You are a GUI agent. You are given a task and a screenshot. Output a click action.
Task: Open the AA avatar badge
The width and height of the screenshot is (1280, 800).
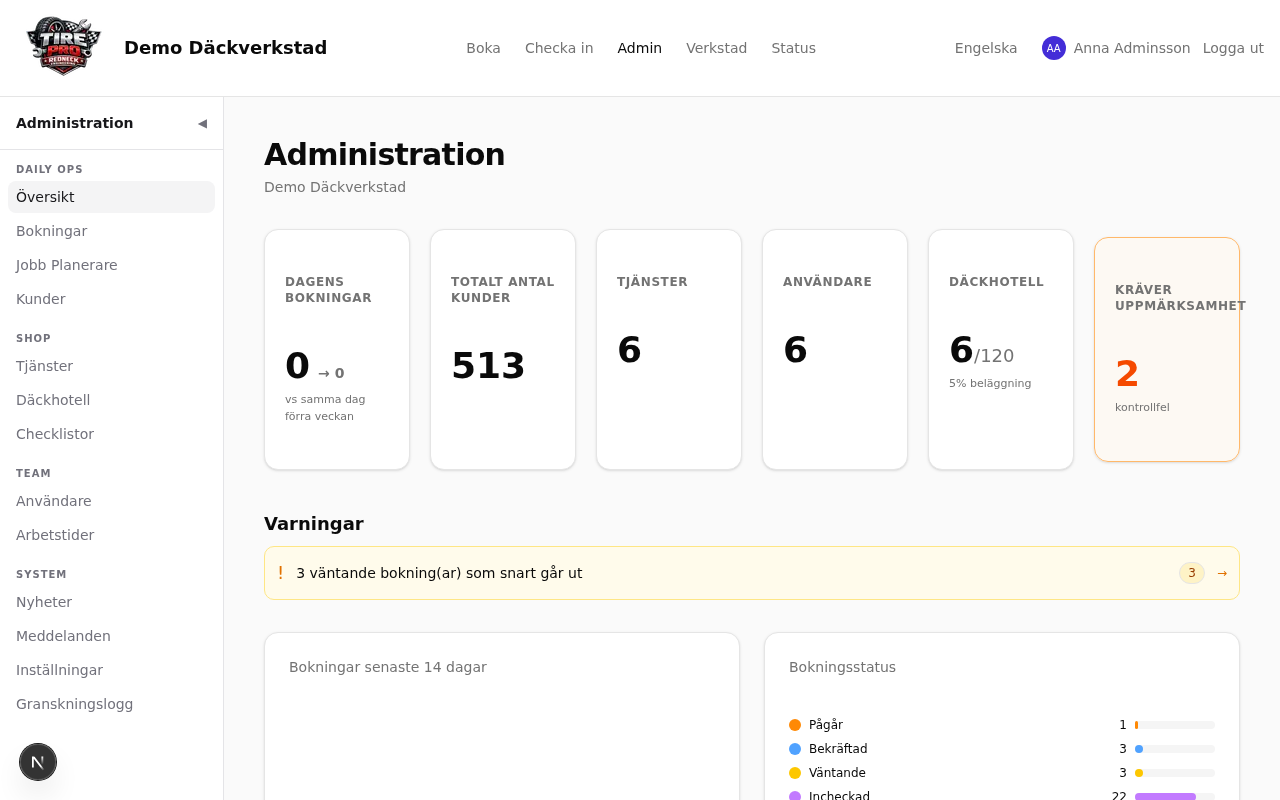pos(1054,47)
